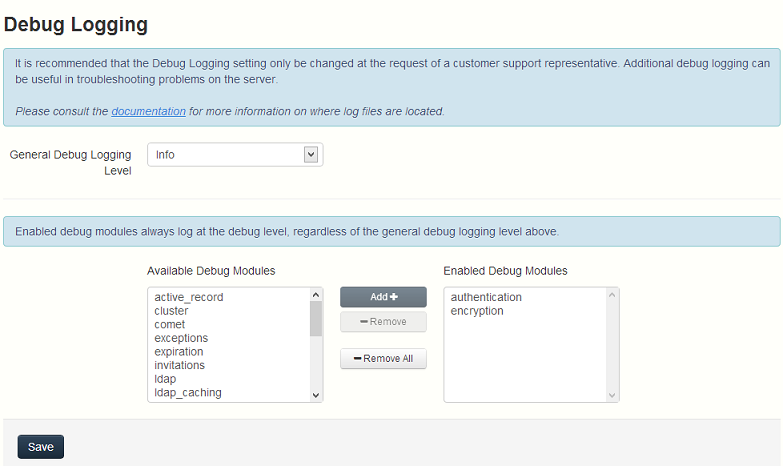The height and width of the screenshot is (466, 783).
Task: Select the cluster debug module
Action: pyautogui.click(x=171, y=311)
